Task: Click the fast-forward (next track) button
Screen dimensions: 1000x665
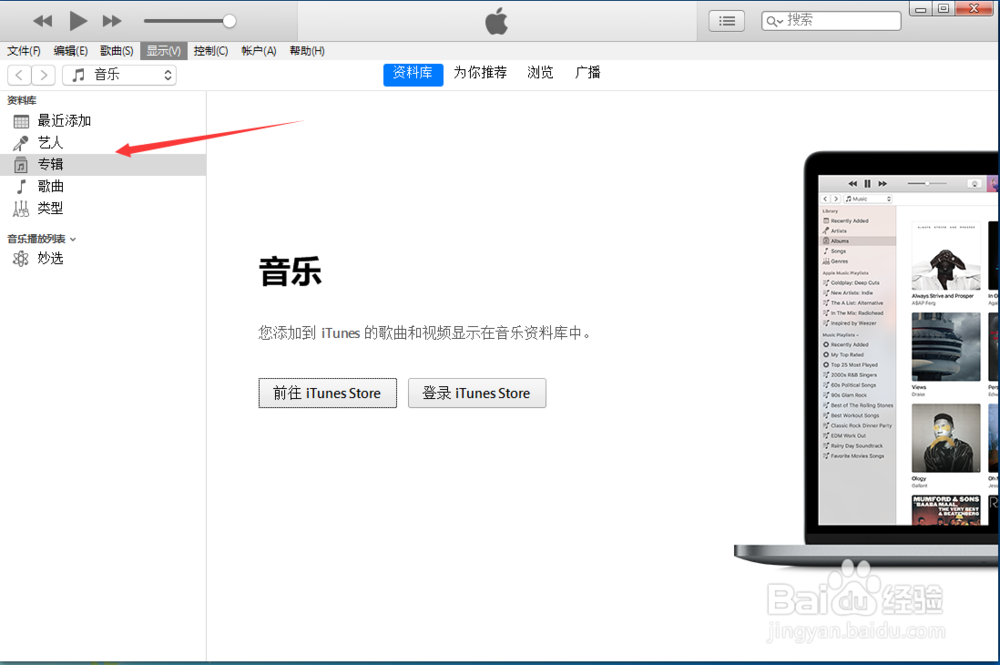Action: tap(112, 21)
